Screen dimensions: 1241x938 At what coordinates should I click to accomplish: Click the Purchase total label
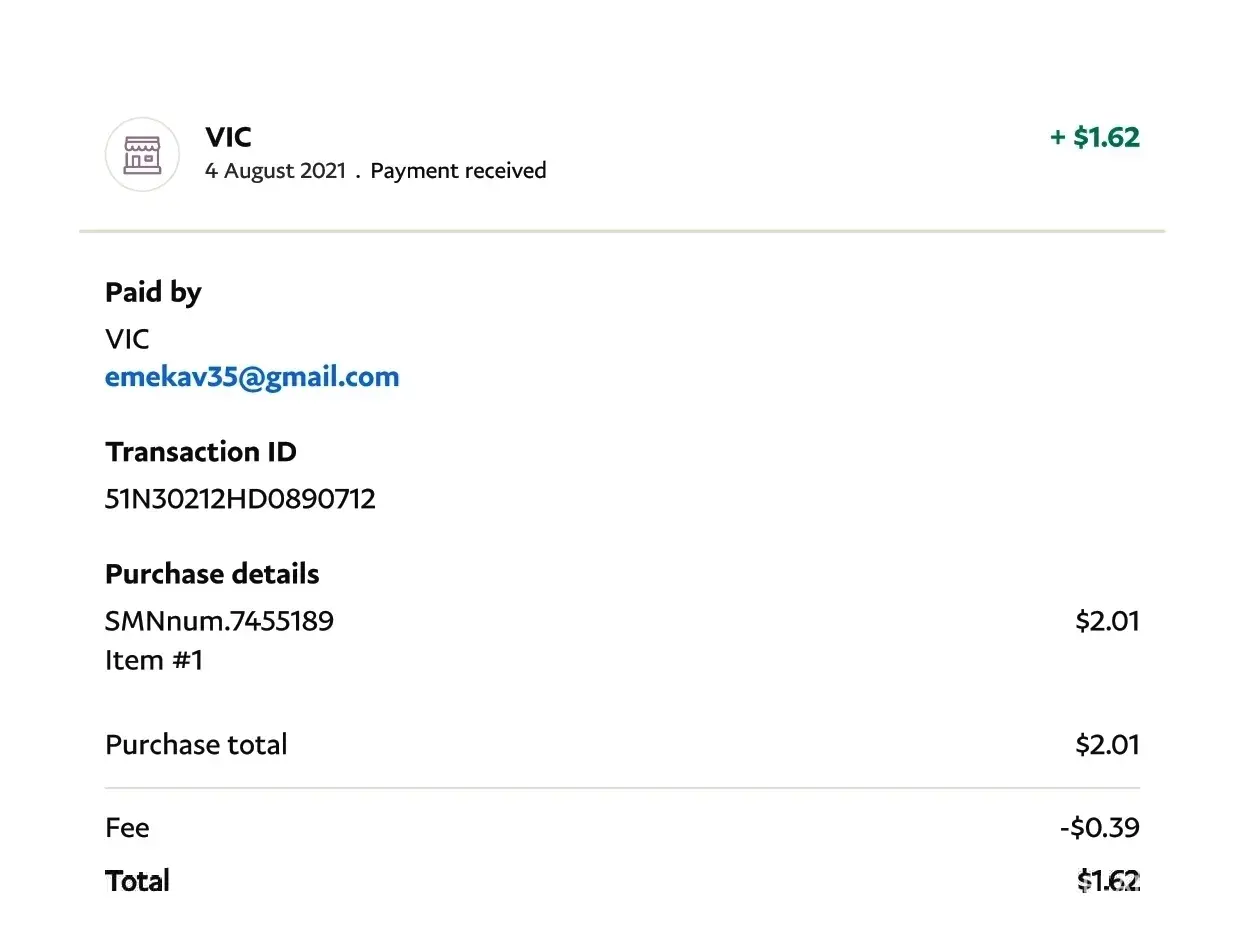pyautogui.click(x=196, y=745)
